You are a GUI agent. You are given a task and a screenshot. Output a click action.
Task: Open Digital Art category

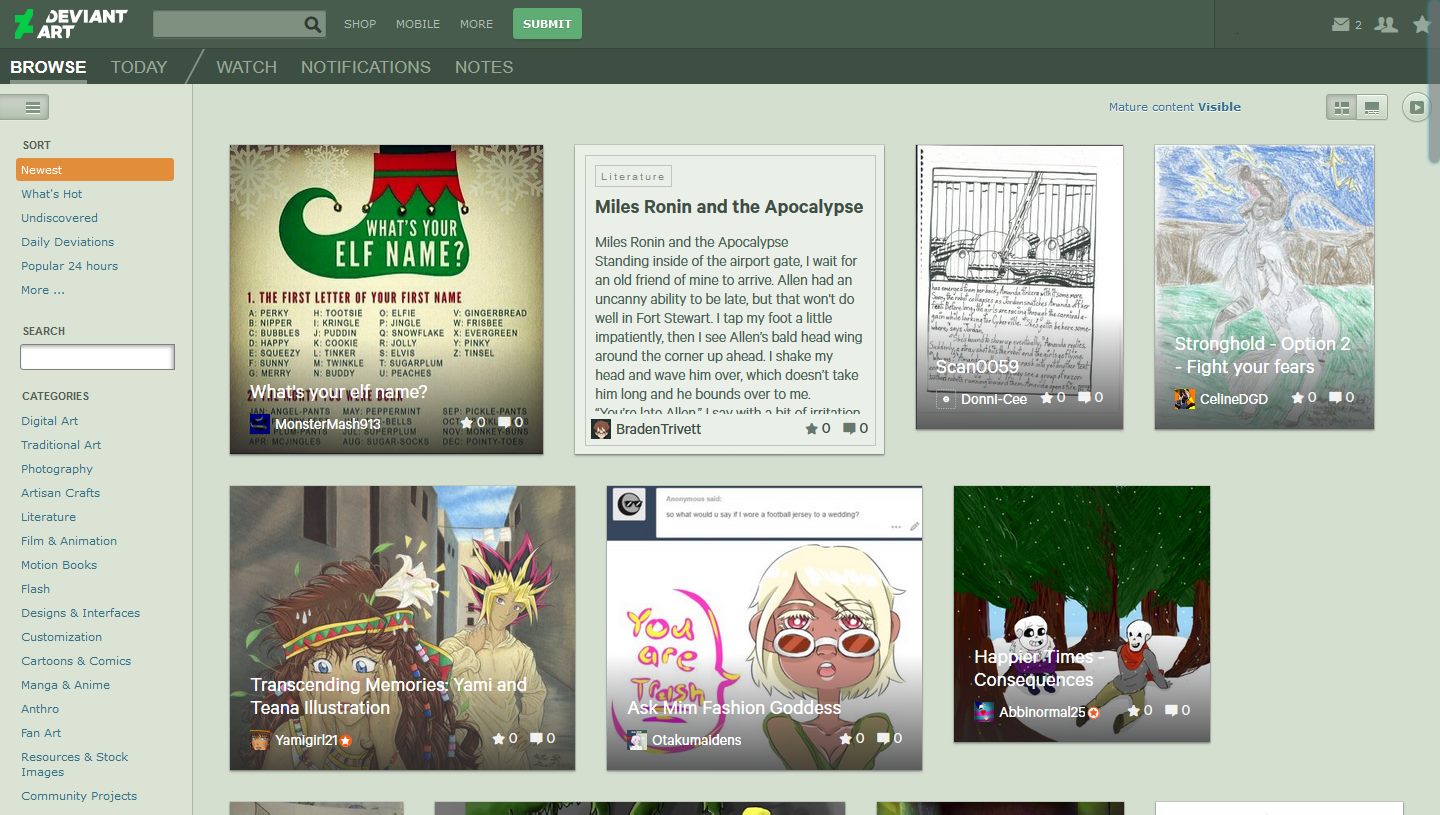[x=50, y=421]
